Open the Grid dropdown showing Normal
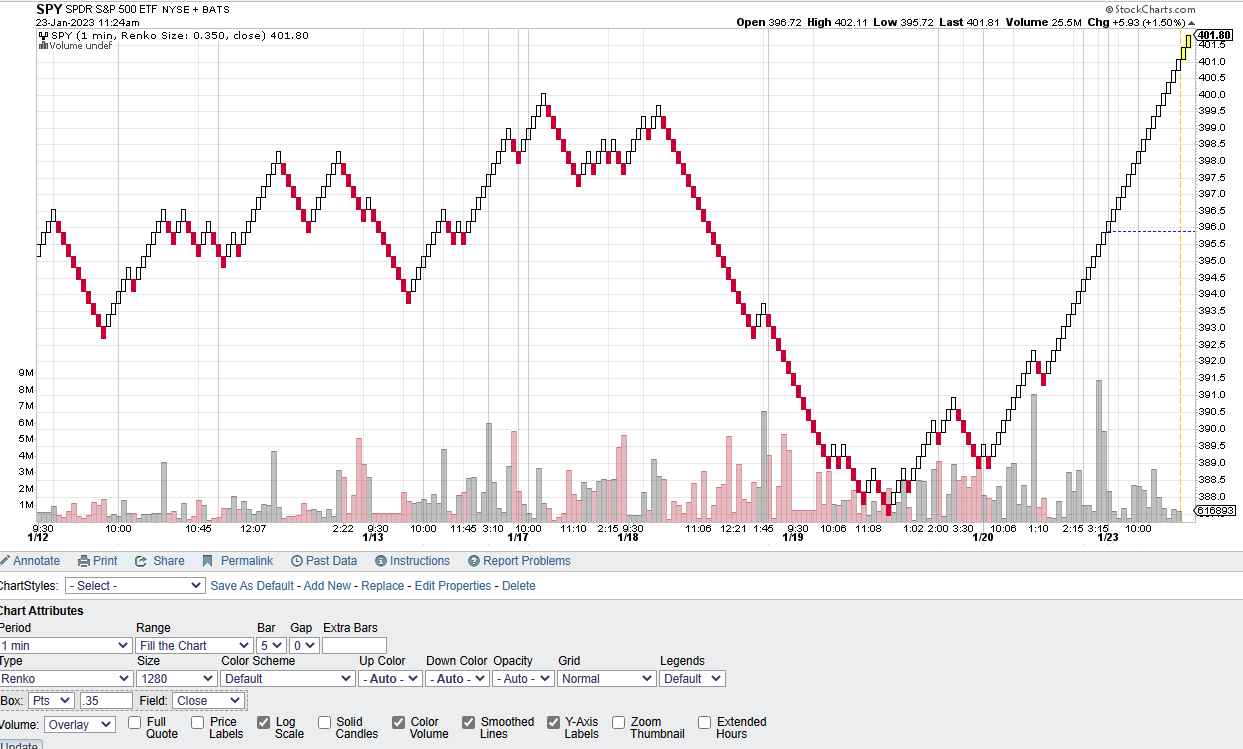The height and width of the screenshot is (749, 1243). point(606,678)
